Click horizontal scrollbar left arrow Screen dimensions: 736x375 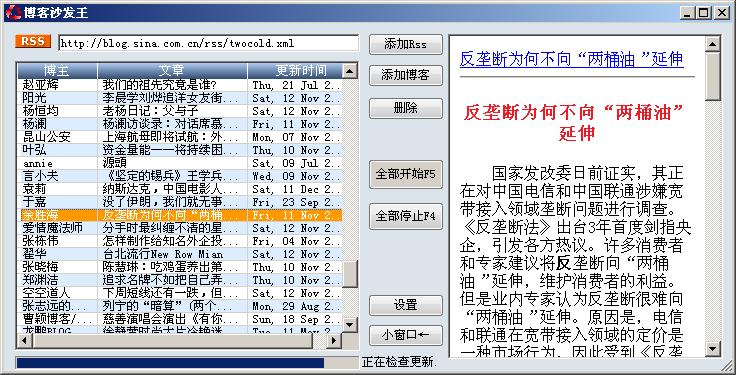tap(24, 340)
